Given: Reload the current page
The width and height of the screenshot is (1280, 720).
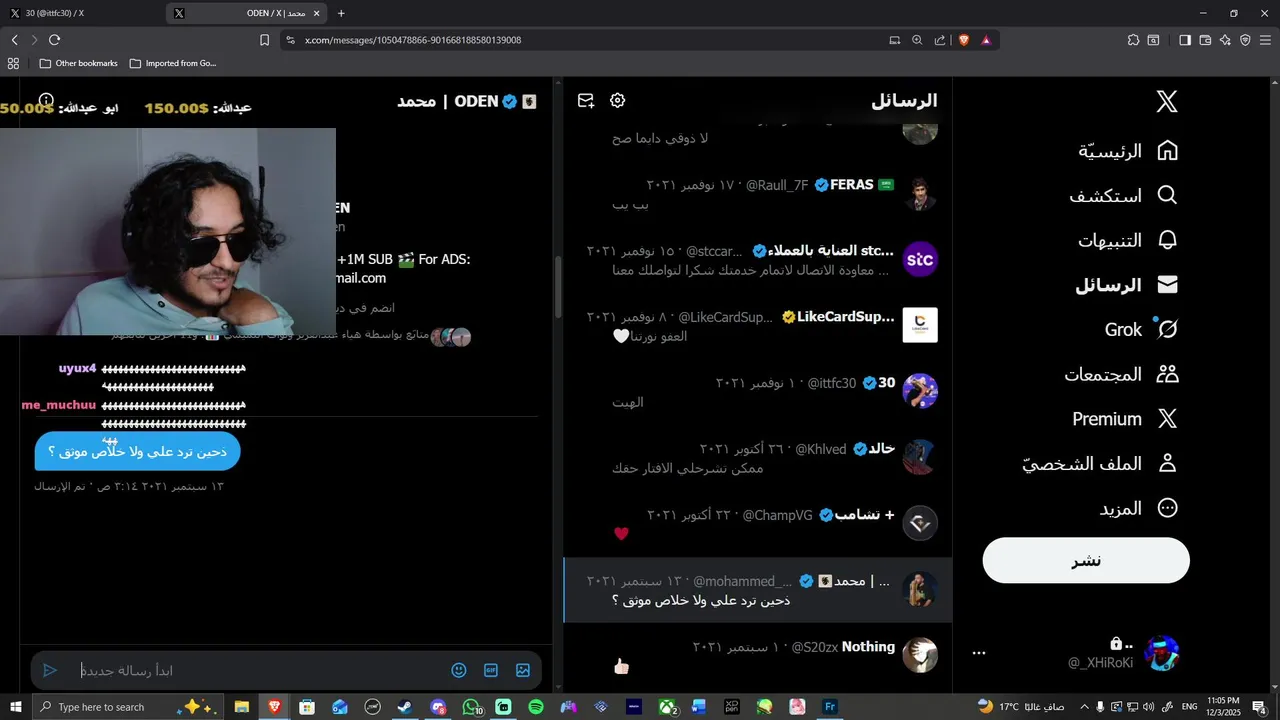Looking at the screenshot, I should 54,40.
